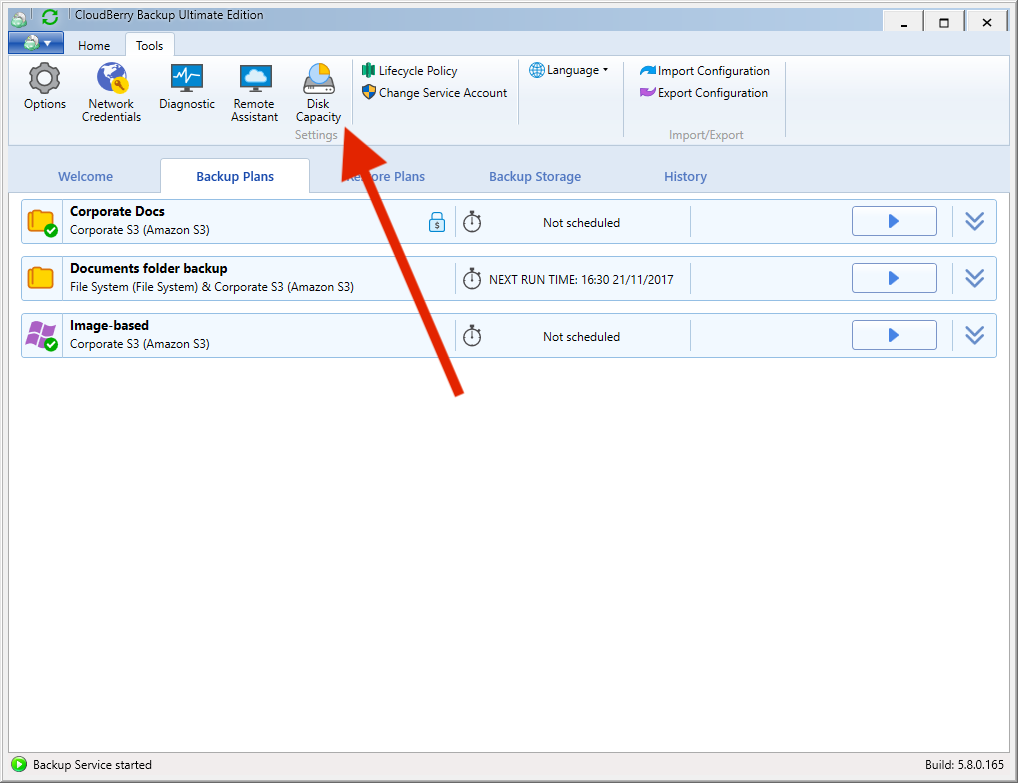Screen dimensions: 1018x783
Task: Close the CloudBerry Backup window
Action: tap(987, 22)
